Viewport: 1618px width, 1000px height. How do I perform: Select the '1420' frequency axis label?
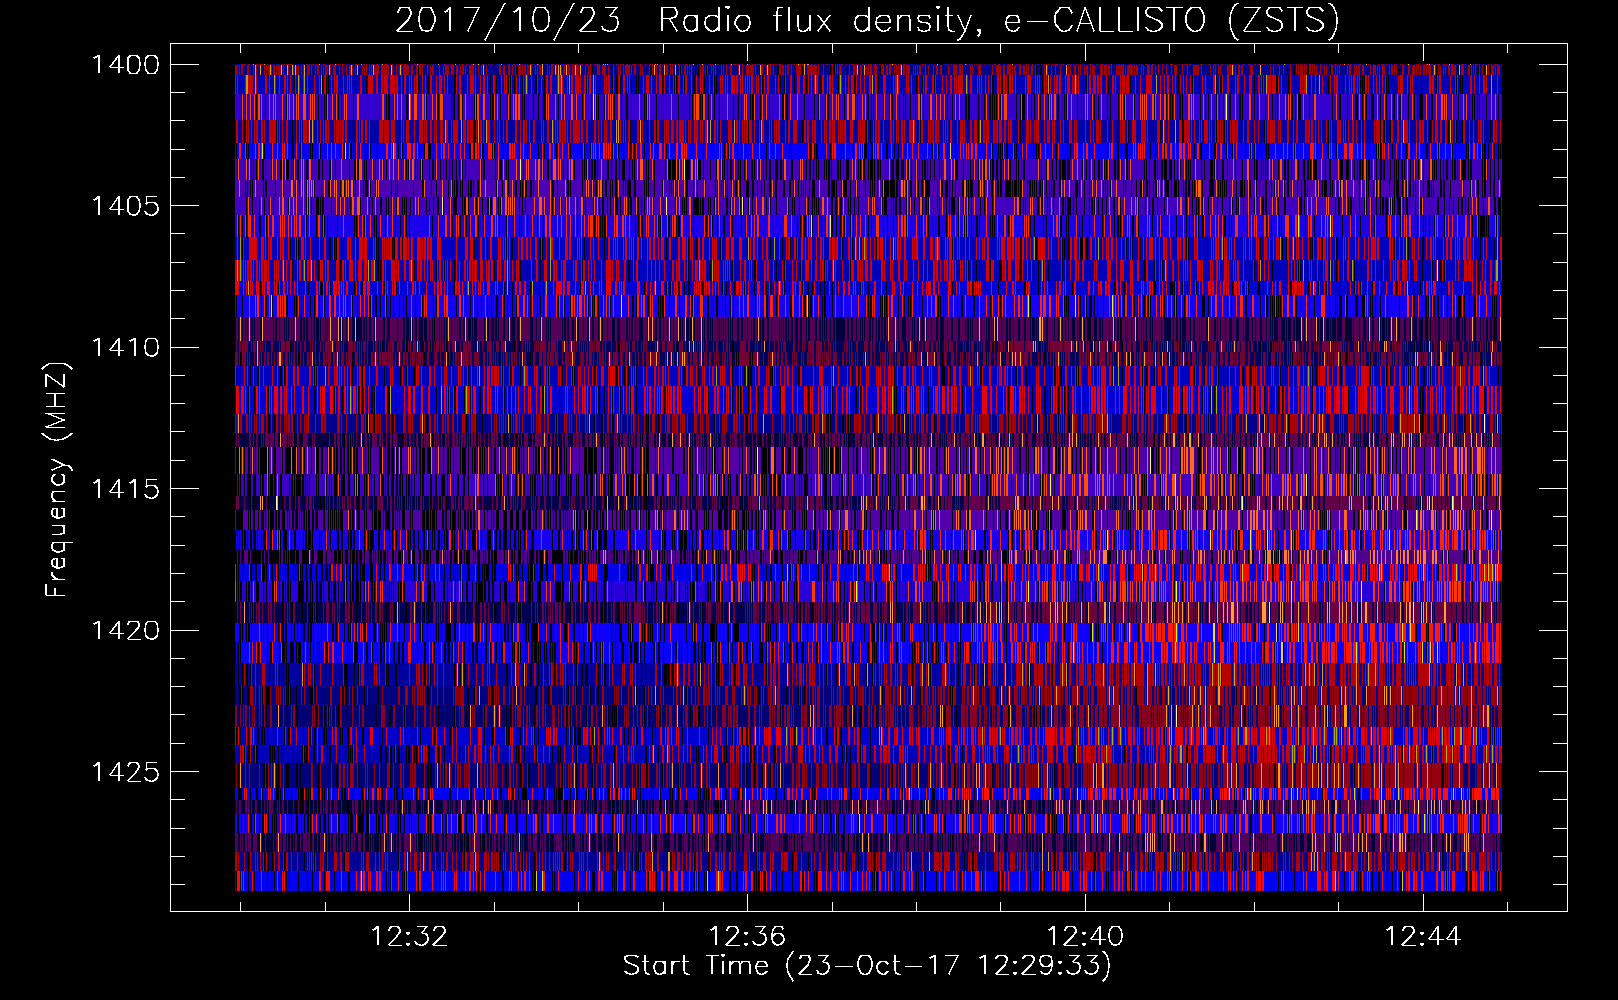coord(125,631)
